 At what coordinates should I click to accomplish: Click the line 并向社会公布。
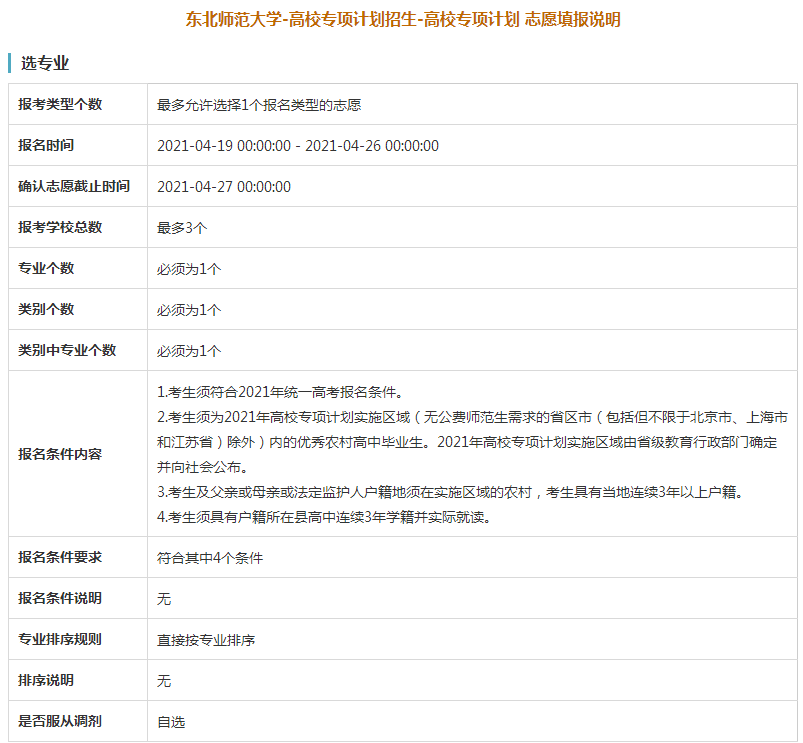202,468
